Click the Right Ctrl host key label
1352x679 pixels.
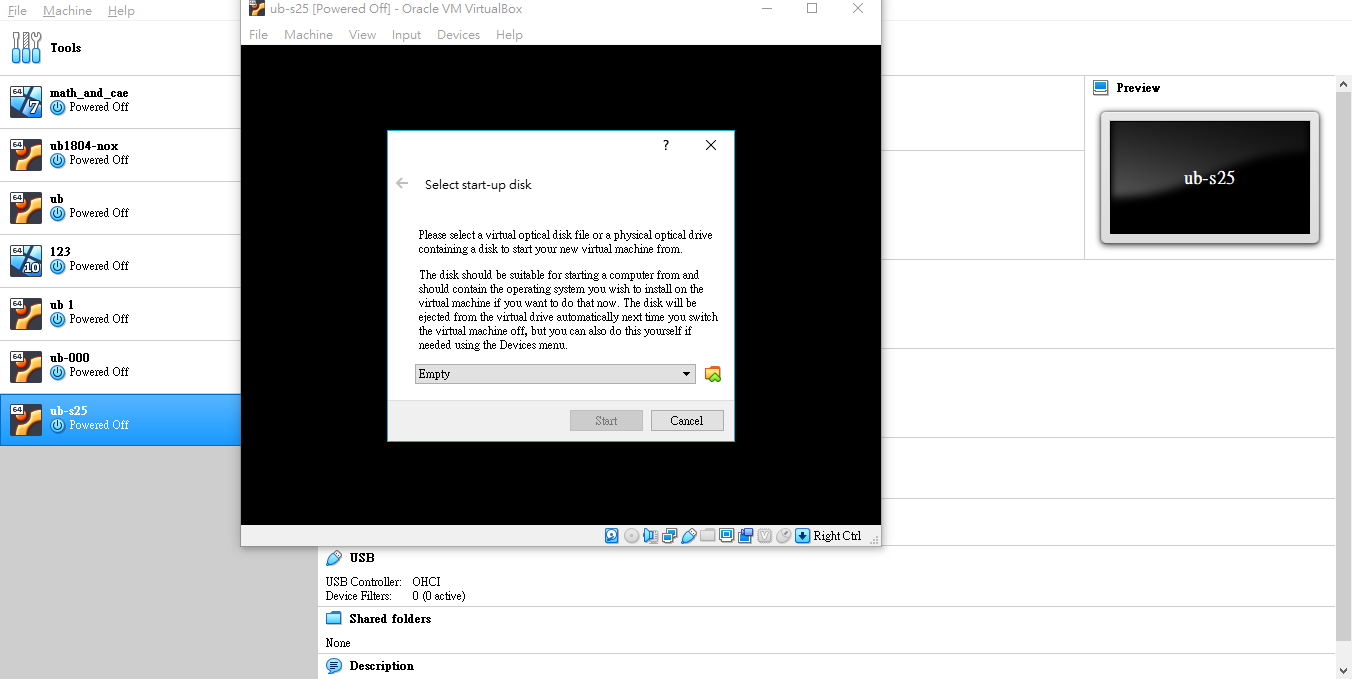(837, 536)
